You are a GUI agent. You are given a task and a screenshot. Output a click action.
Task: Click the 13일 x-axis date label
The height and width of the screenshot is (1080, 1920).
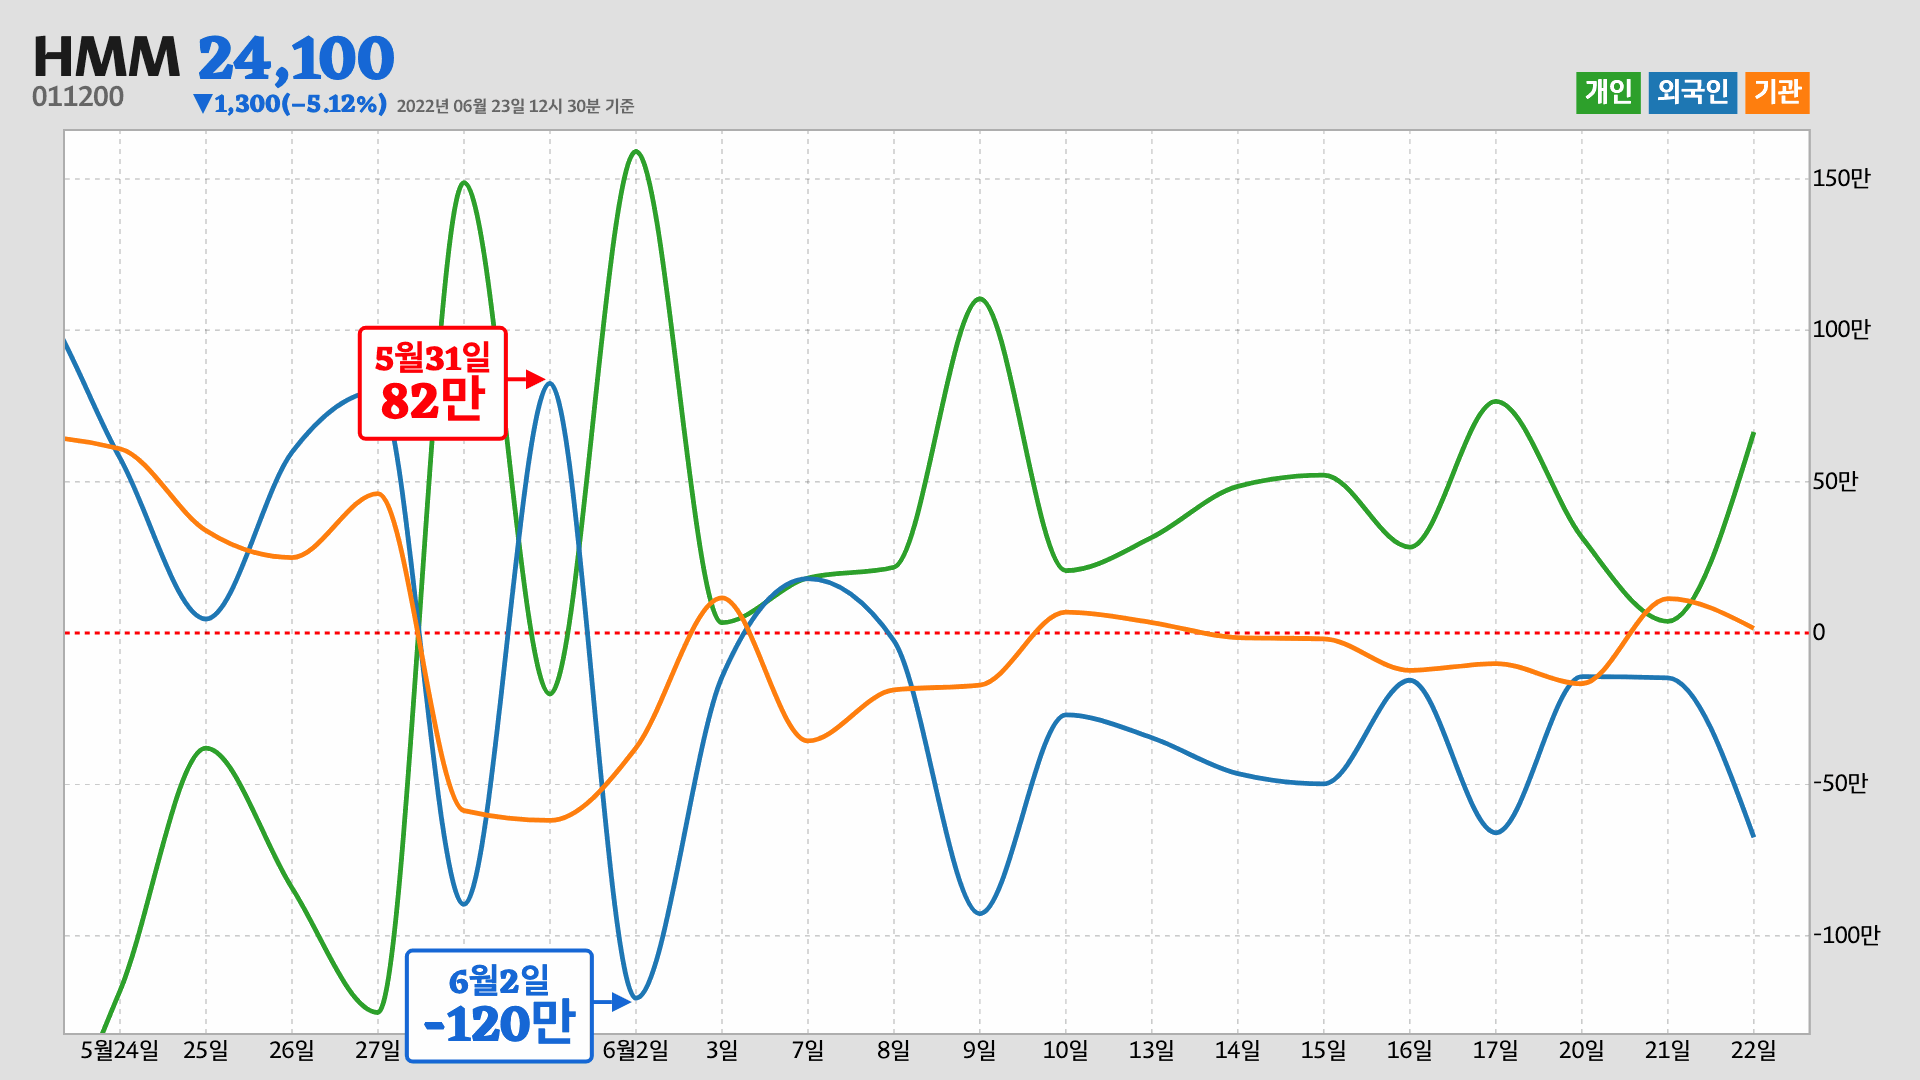(1152, 1051)
